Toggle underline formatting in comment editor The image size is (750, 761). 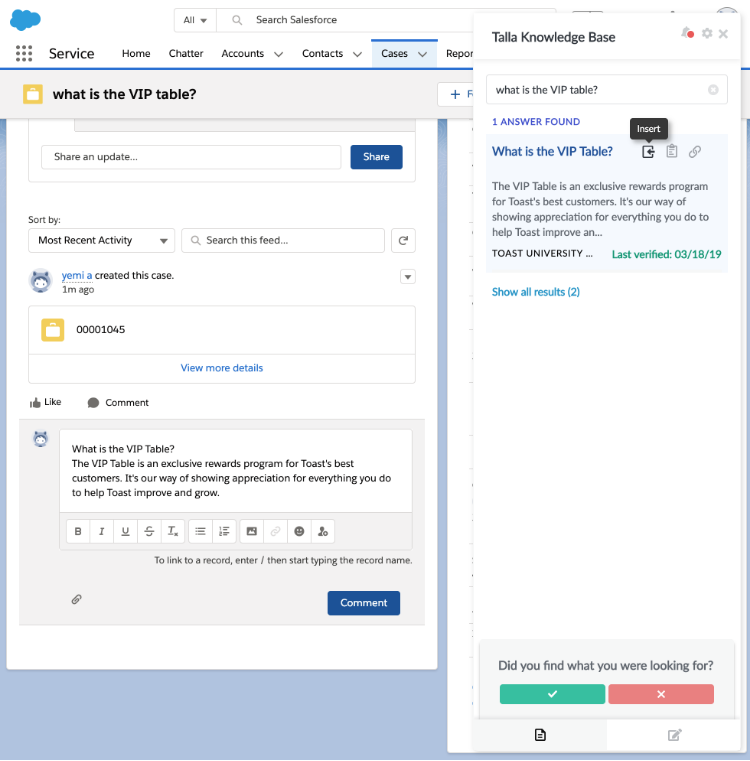click(x=125, y=531)
